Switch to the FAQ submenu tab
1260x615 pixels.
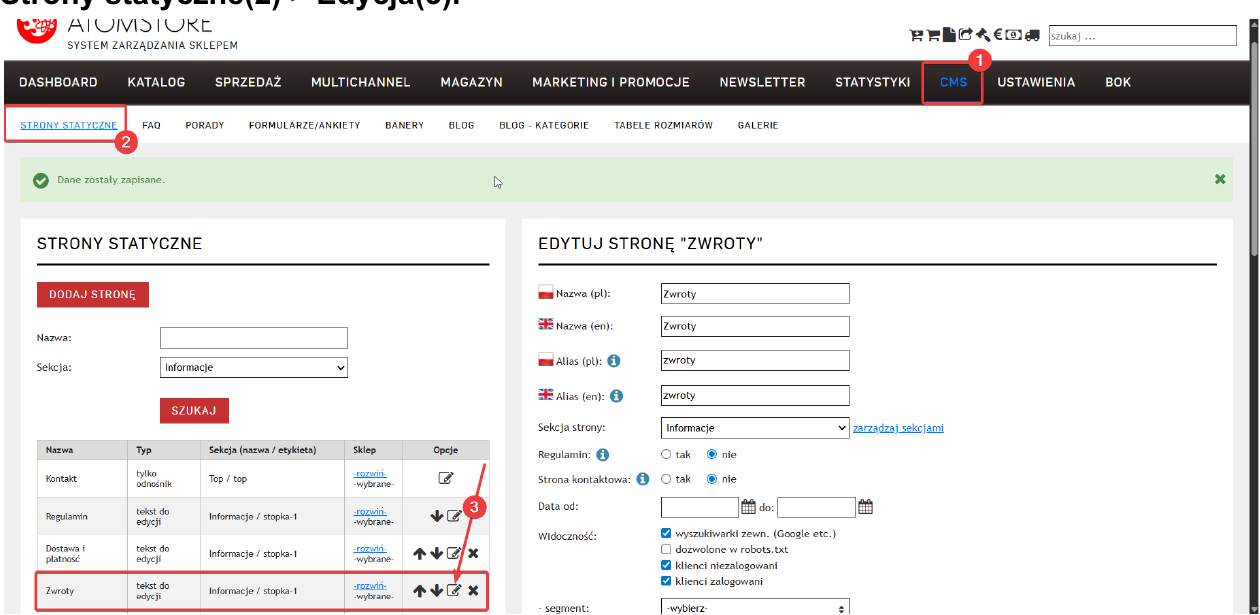click(x=151, y=125)
